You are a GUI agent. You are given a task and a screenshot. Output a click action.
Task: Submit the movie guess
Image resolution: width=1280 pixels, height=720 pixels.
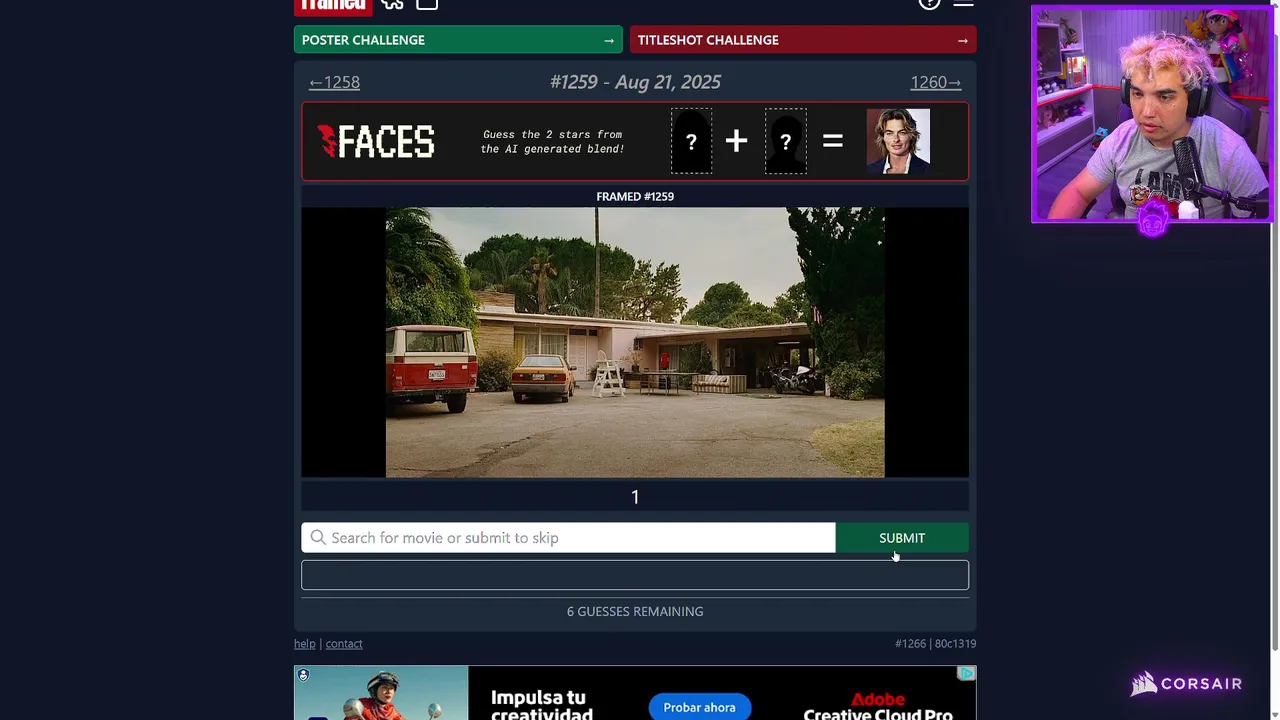[902, 538]
